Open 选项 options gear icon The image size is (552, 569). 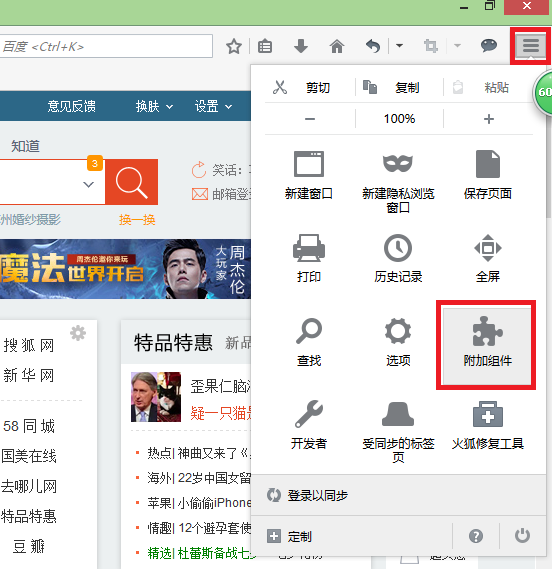point(398,331)
